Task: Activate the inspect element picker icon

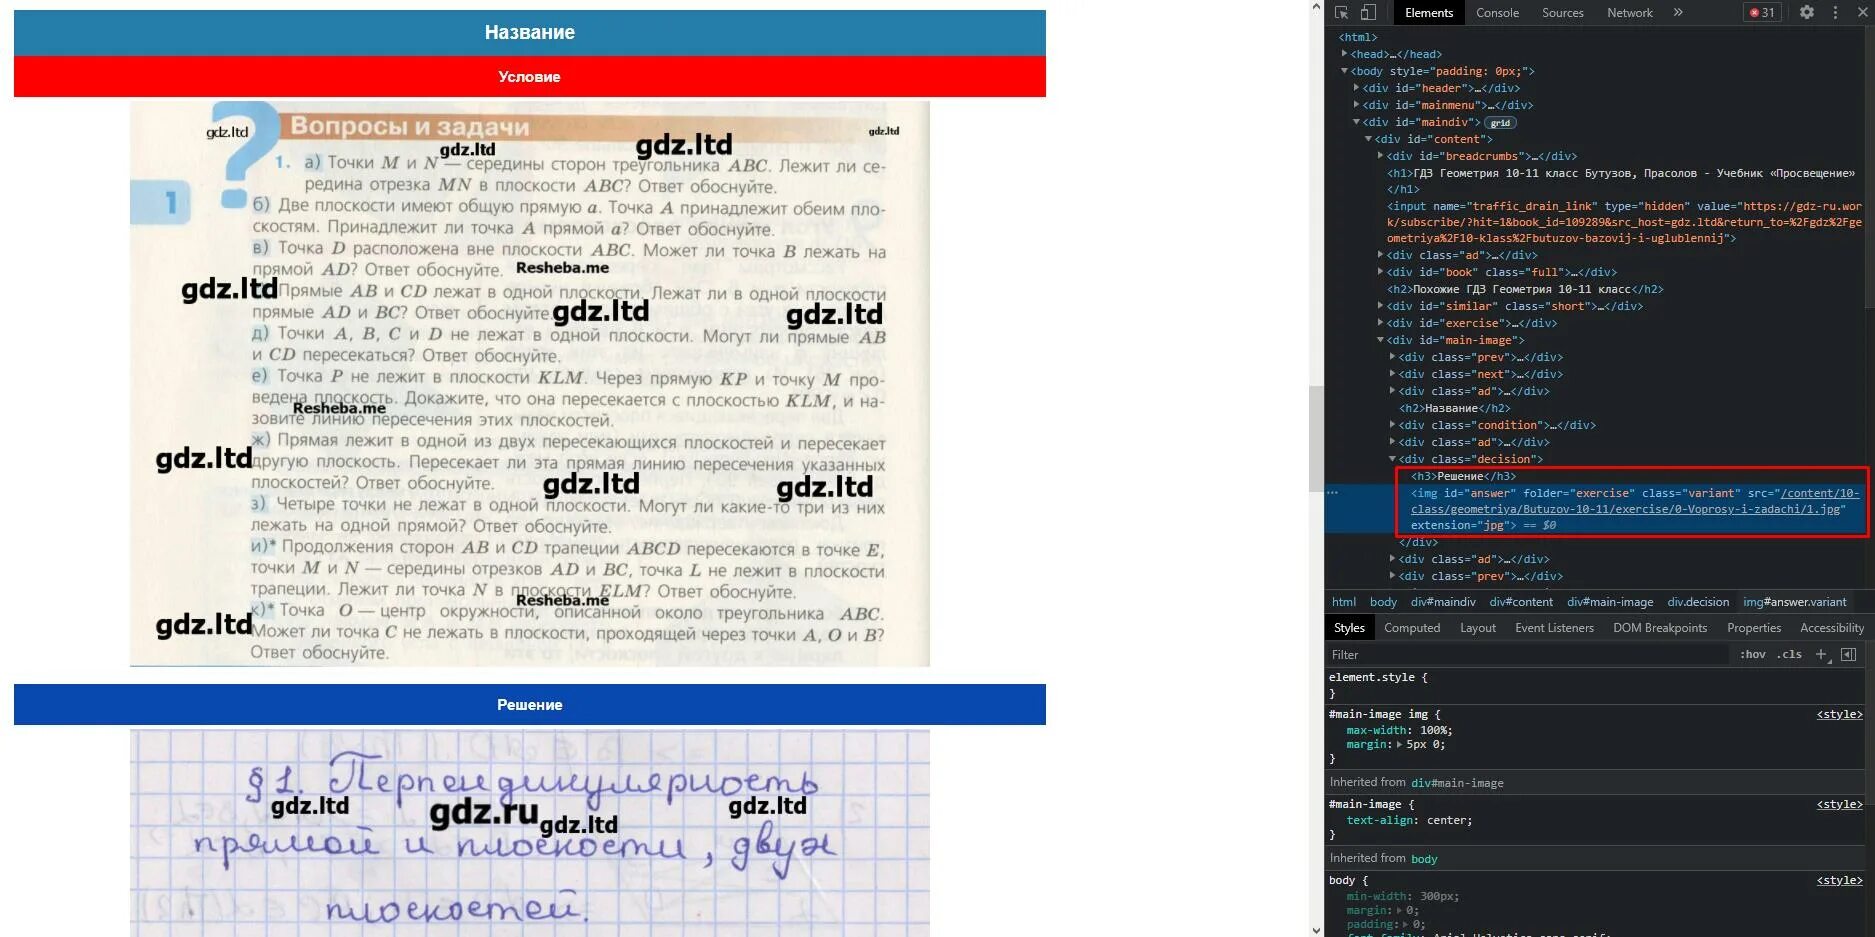Action: [x=1342, y=13]
